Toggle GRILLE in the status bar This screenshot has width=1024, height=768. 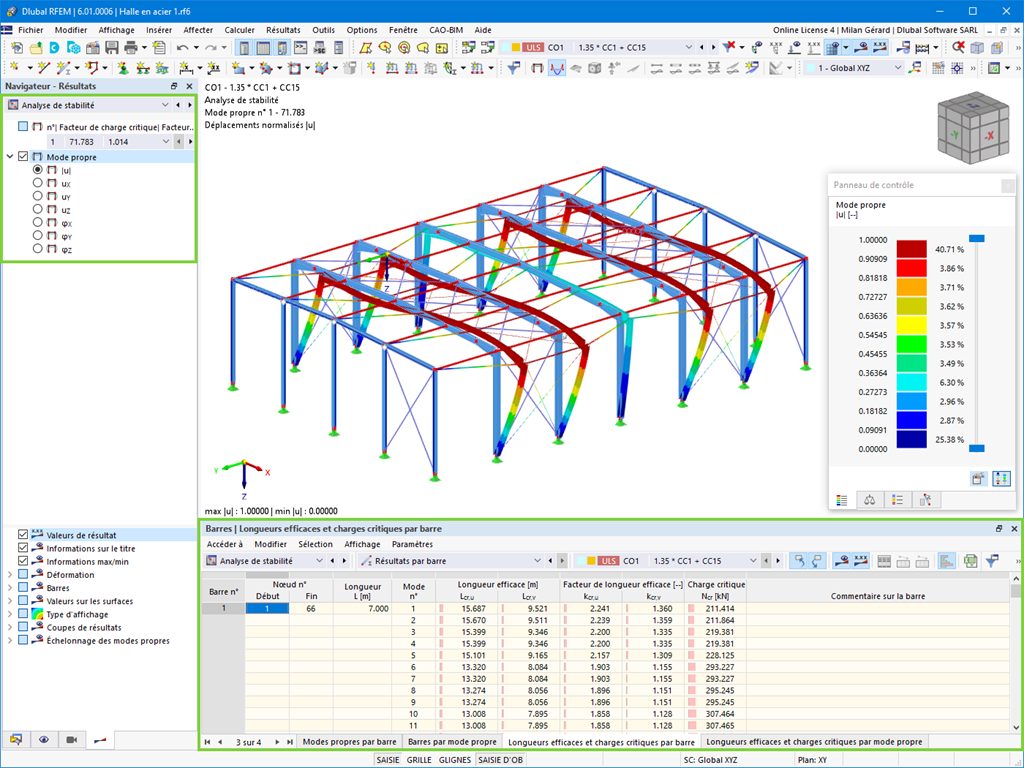pos(419,760)
